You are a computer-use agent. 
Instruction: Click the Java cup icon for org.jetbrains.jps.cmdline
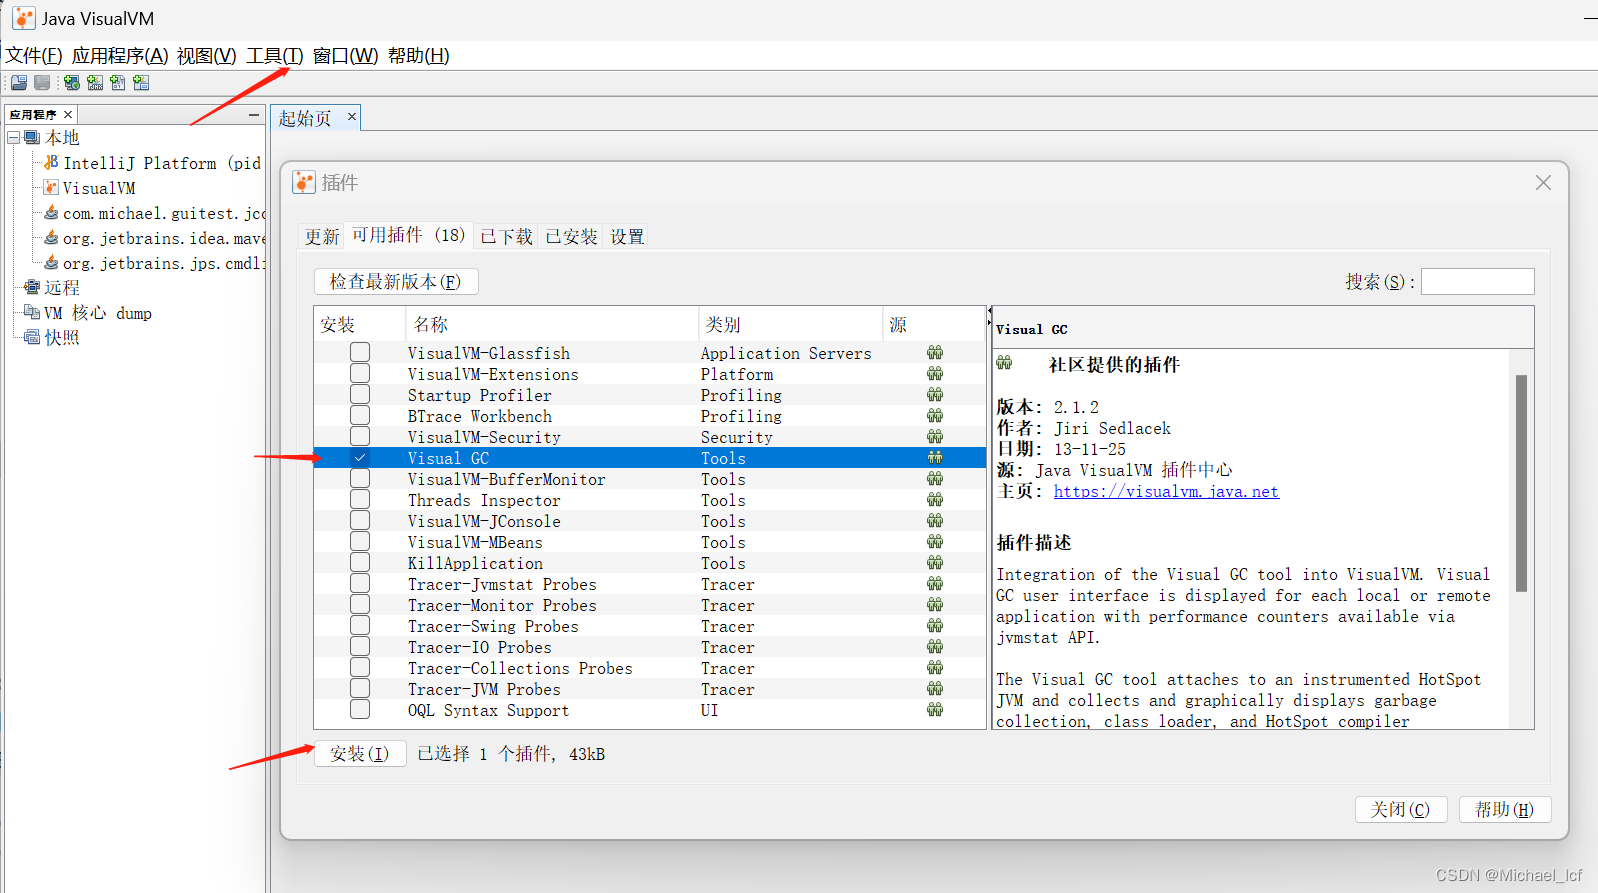[x=52, y=262]
